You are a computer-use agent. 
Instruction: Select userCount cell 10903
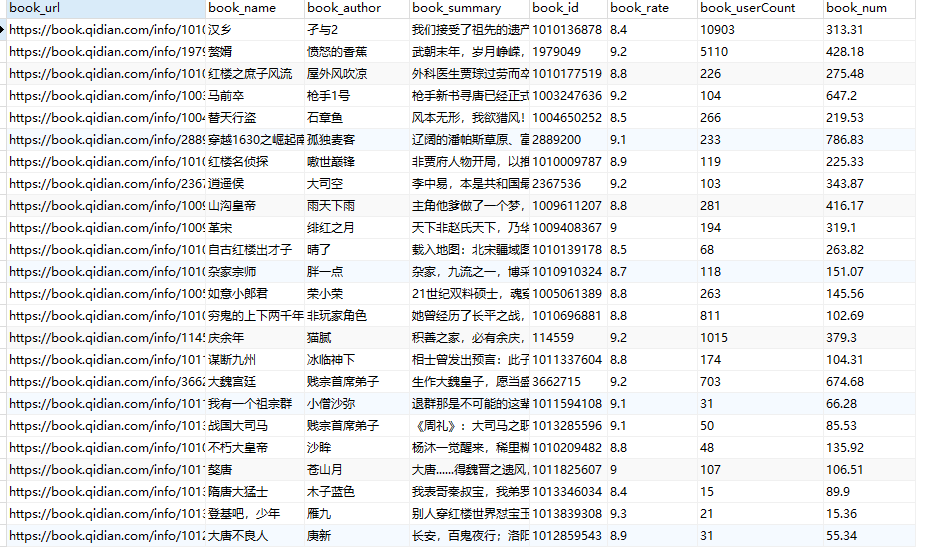761,30
